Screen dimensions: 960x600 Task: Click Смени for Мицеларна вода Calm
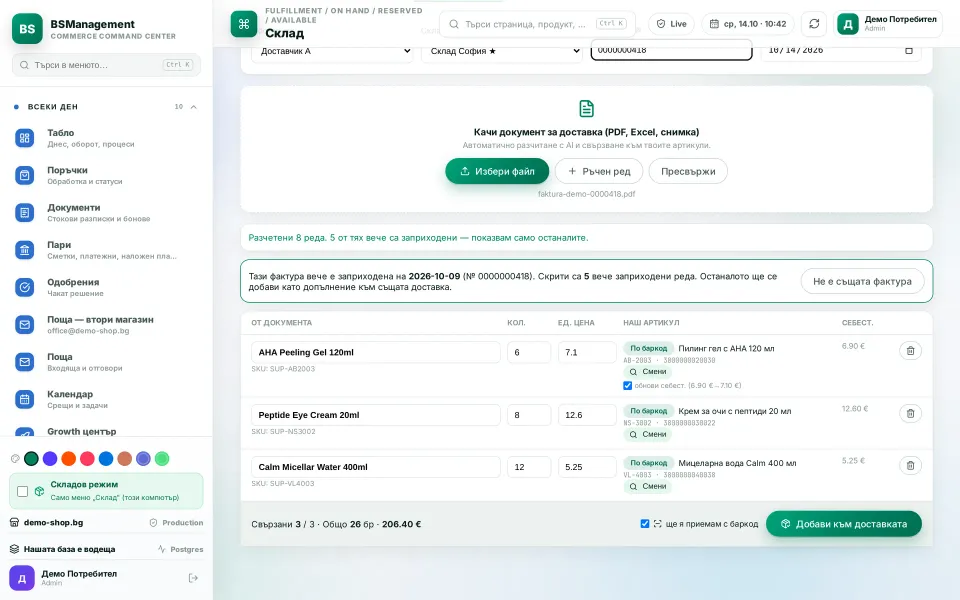click(x=648, y=486)
